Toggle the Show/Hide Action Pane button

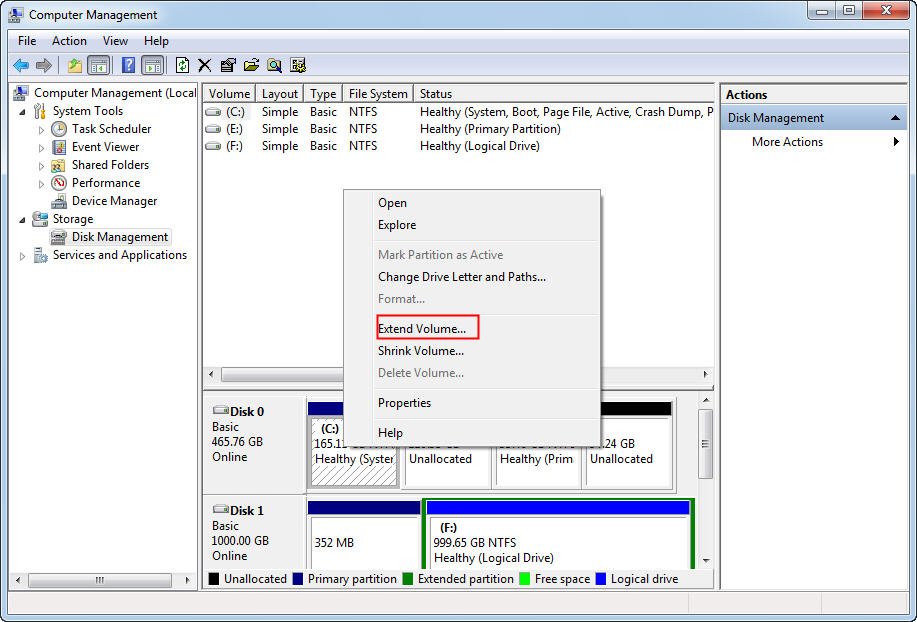[x=152, y=64]
